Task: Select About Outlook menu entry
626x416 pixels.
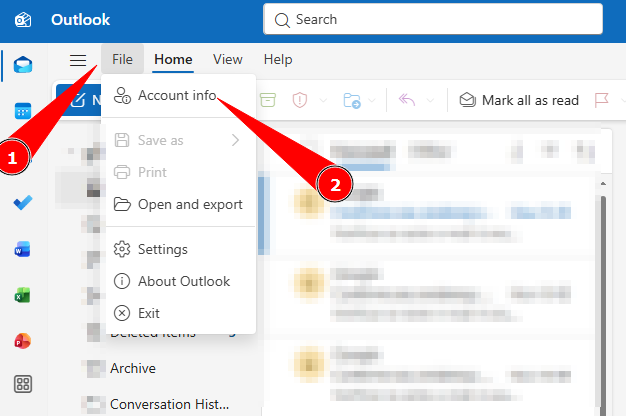Action: (180, 281)
